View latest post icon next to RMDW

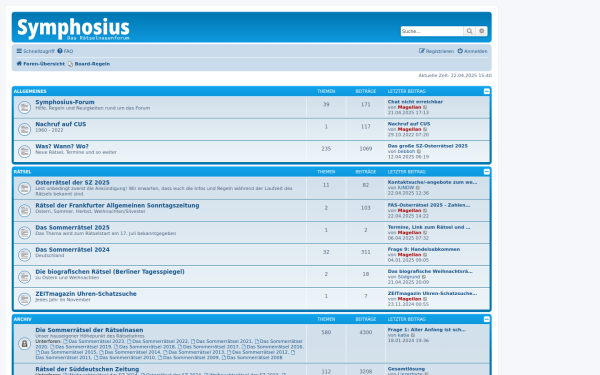pyautogui.click(x=418, y=188)
